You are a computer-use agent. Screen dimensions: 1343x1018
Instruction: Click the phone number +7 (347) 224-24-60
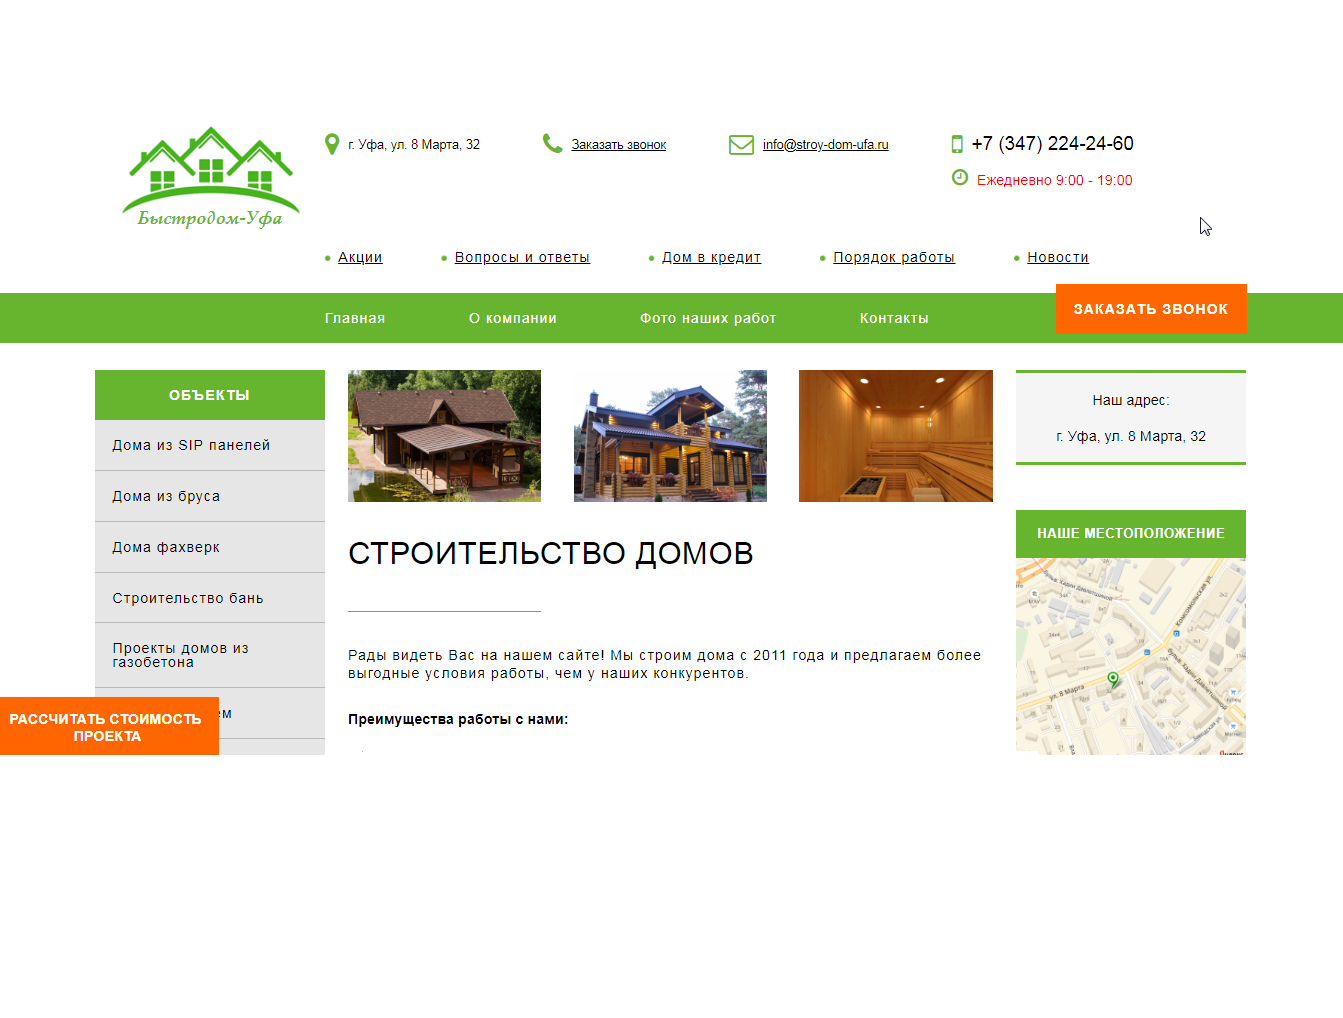(1052, 144)
